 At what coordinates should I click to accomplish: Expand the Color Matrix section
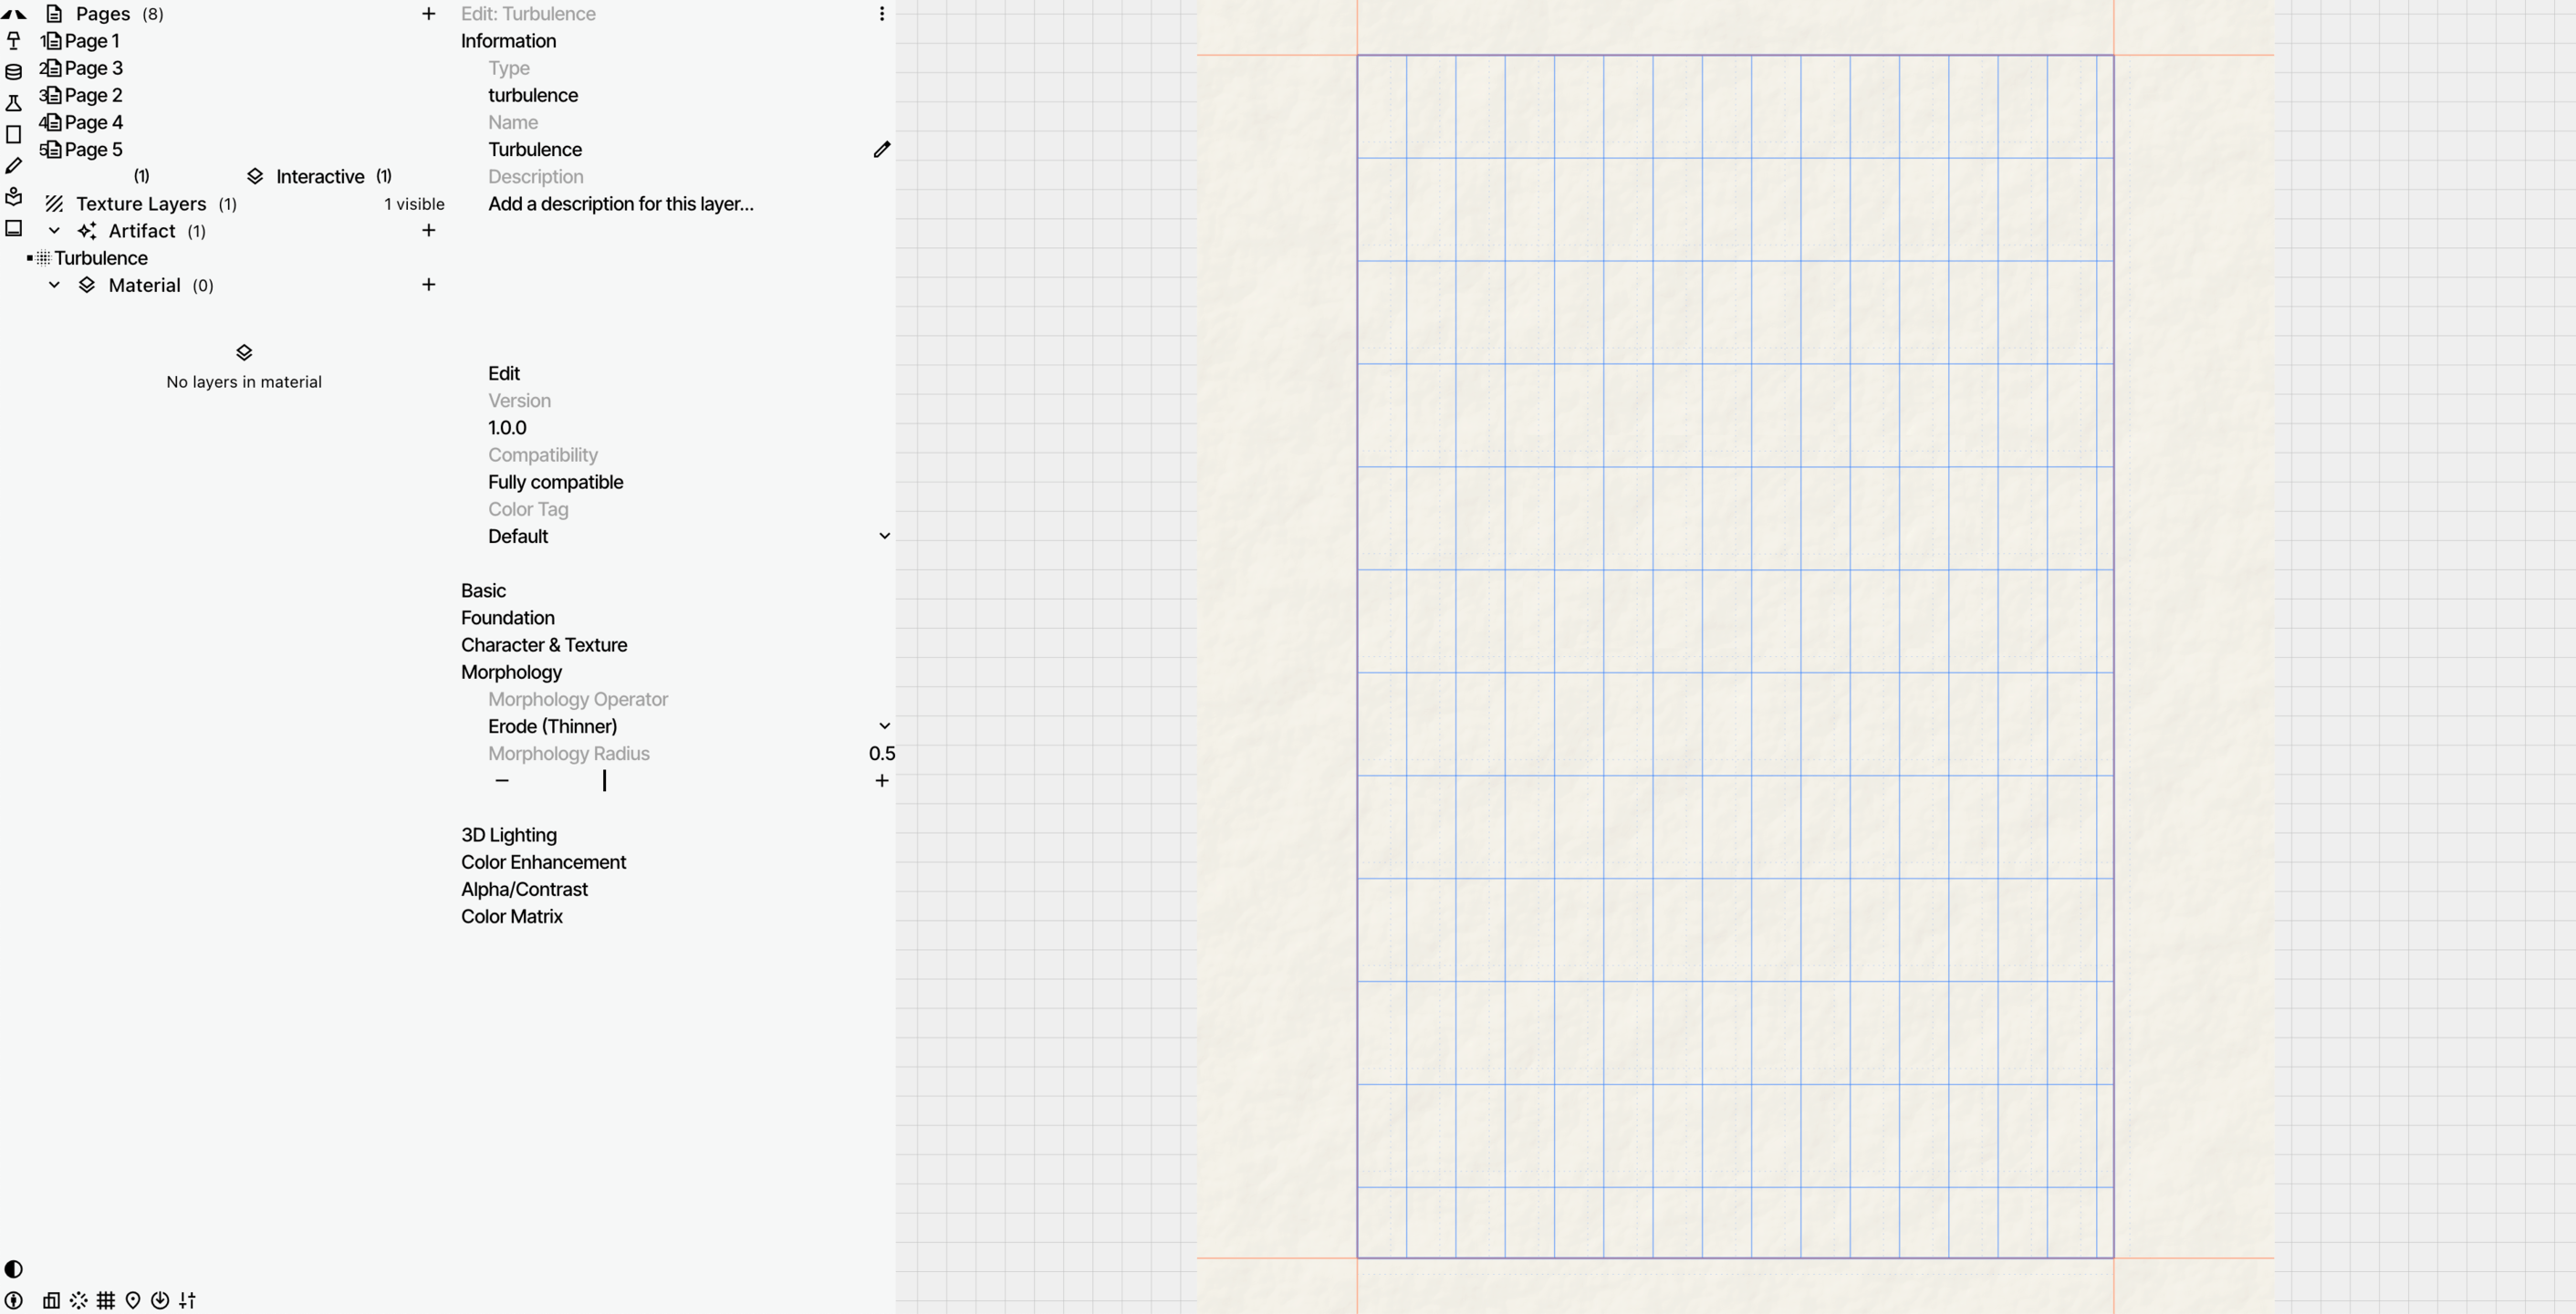[512, 916]
